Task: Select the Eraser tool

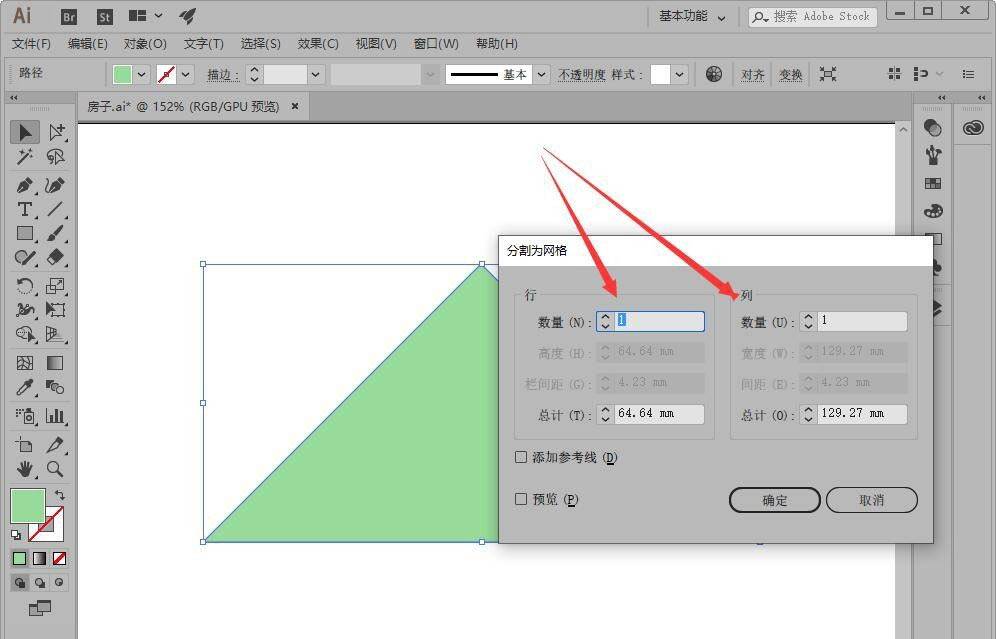Action: pyautogui.click(x=55, y=257)
